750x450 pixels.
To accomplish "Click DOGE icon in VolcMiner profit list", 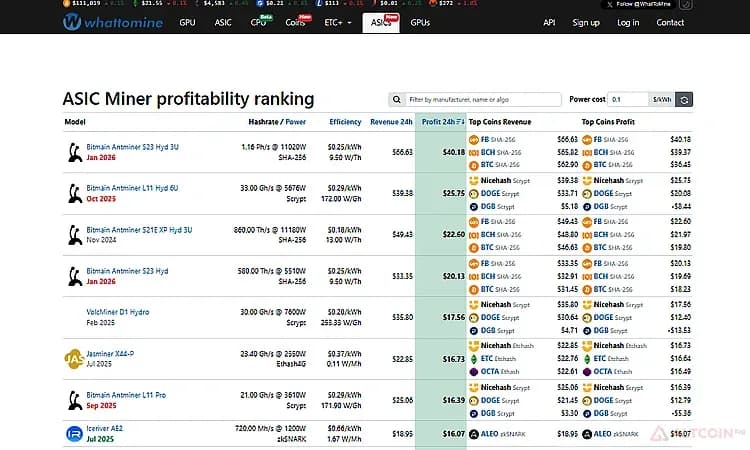I will [587, 318].
